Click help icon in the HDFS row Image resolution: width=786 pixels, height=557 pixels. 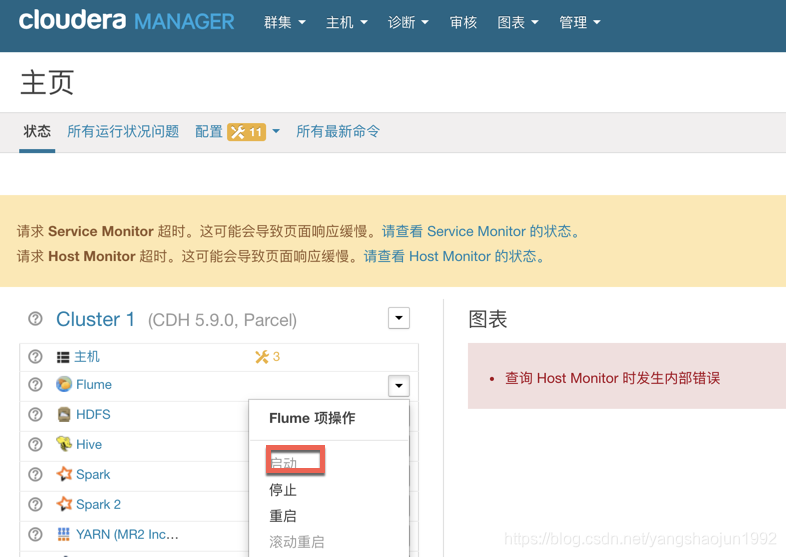(35, 415)
